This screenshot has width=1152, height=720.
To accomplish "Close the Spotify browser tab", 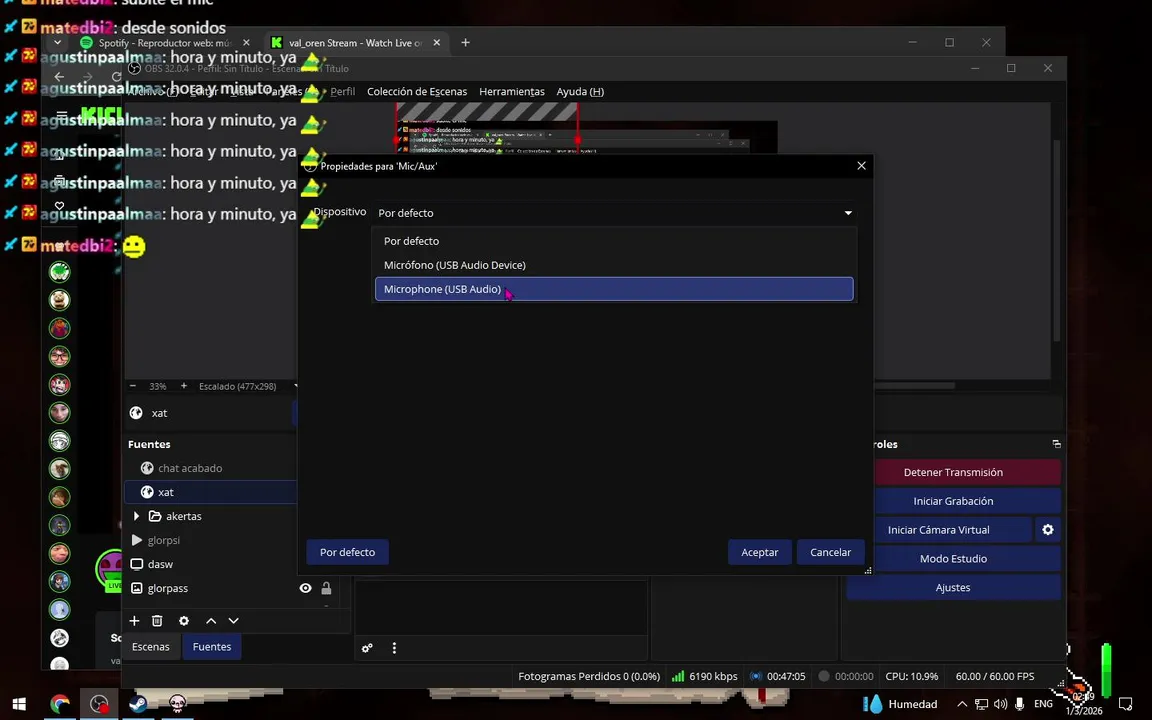I will 246,43.
